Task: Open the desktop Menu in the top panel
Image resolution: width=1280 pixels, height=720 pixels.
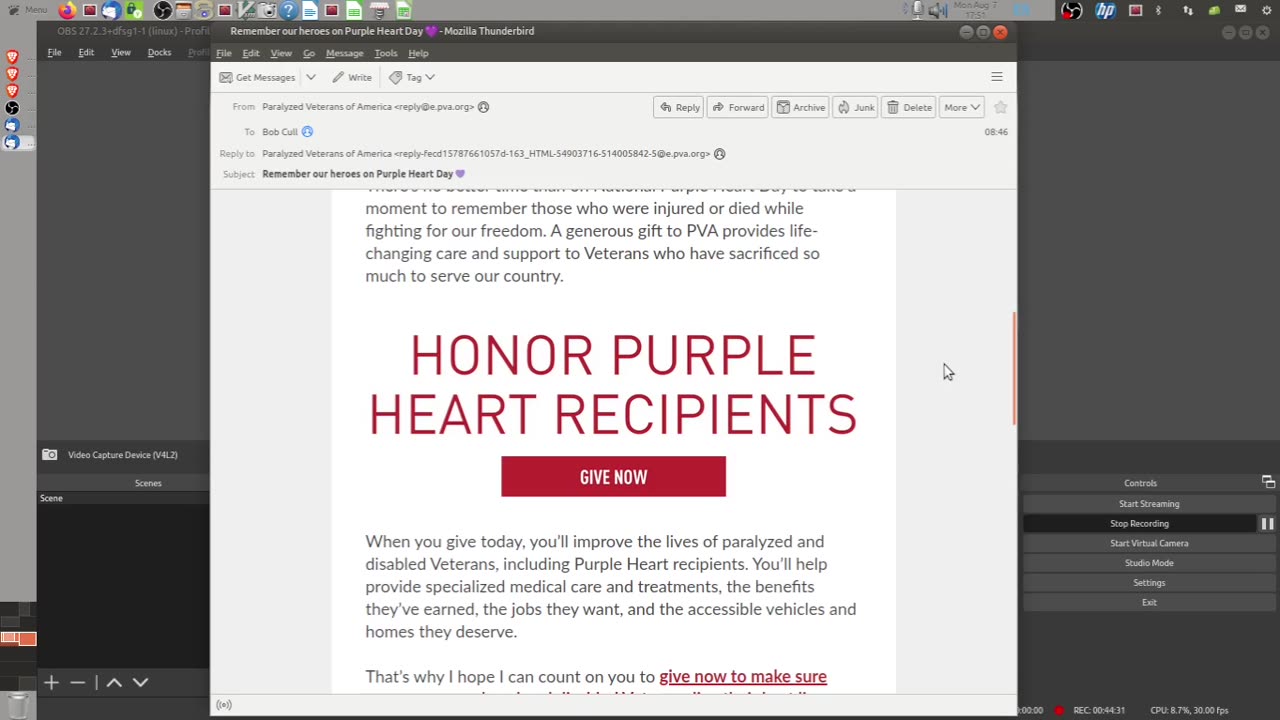Action: [x=27, y=10]
